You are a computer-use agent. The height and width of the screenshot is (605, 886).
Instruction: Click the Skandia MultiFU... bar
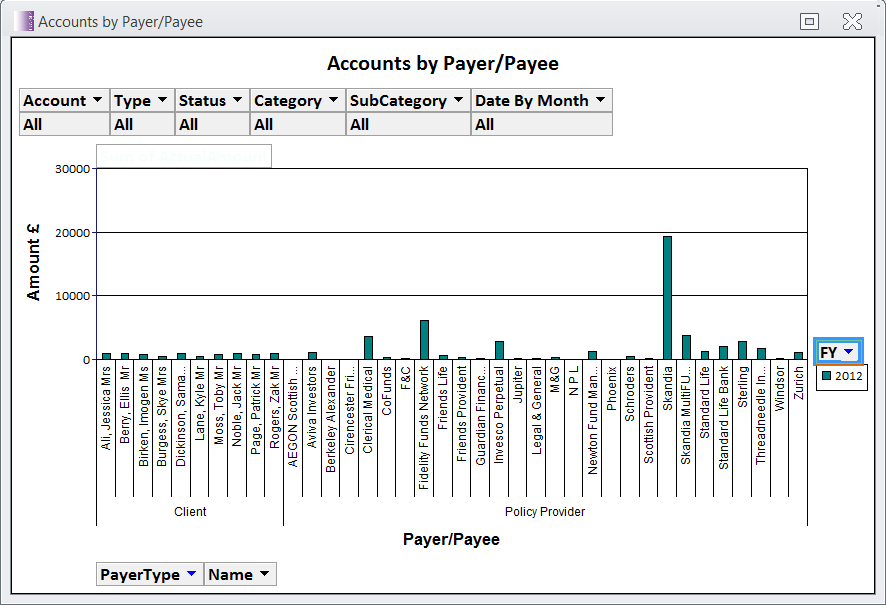[686, 347]
